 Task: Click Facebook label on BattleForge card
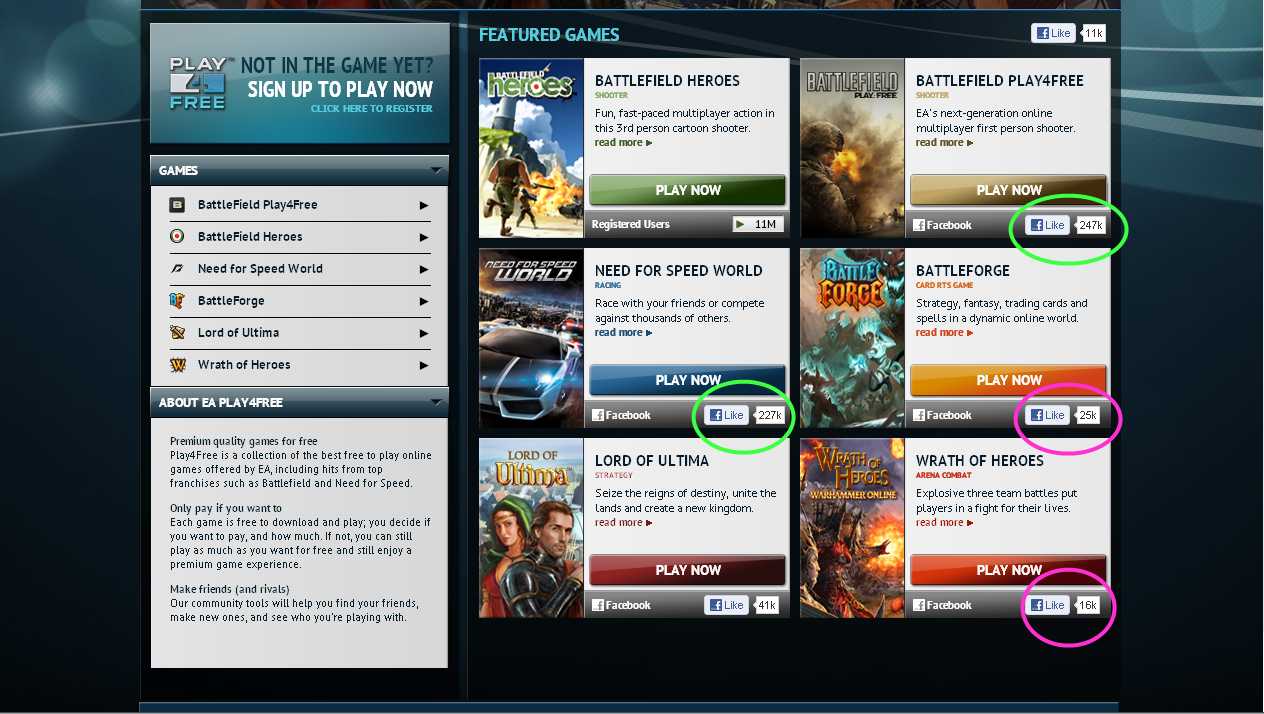(942, 415)
